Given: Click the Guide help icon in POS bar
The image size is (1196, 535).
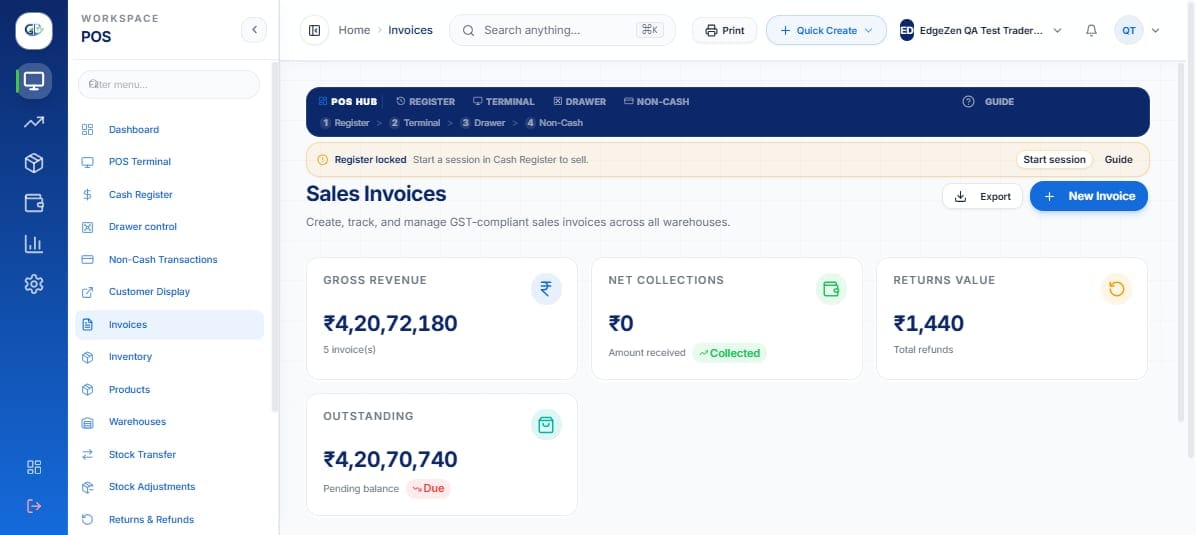Looking at the screenshot, I should coord(969,102).
